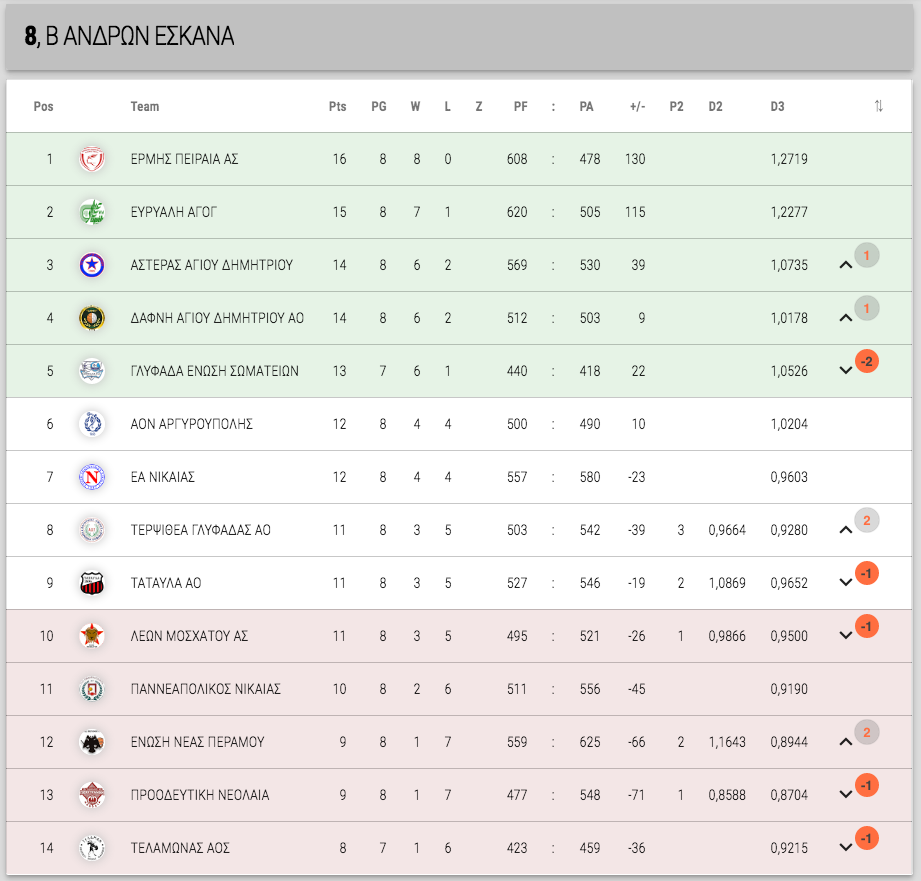Open the ΑΣΤΕΡΑΣ ΑΓΙΟΥ ΔΗΜΗΤΡΙΟΥ star logo
Image resolution: width=921 pixels, height=881 pixels.
[x=92, y=265]
